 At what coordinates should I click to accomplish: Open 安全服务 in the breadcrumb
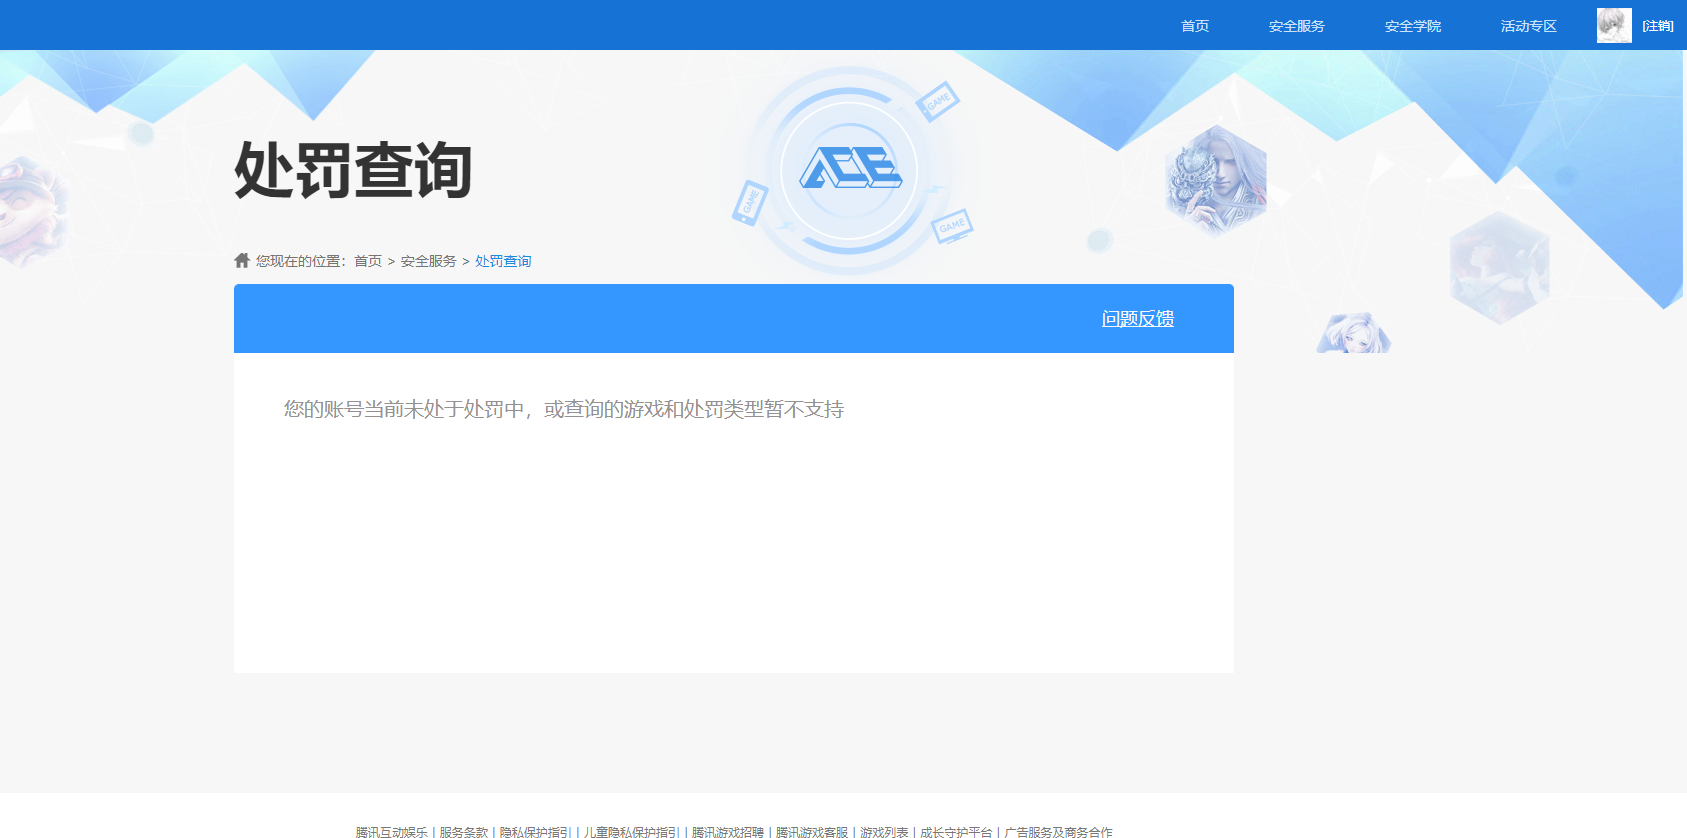429,261
